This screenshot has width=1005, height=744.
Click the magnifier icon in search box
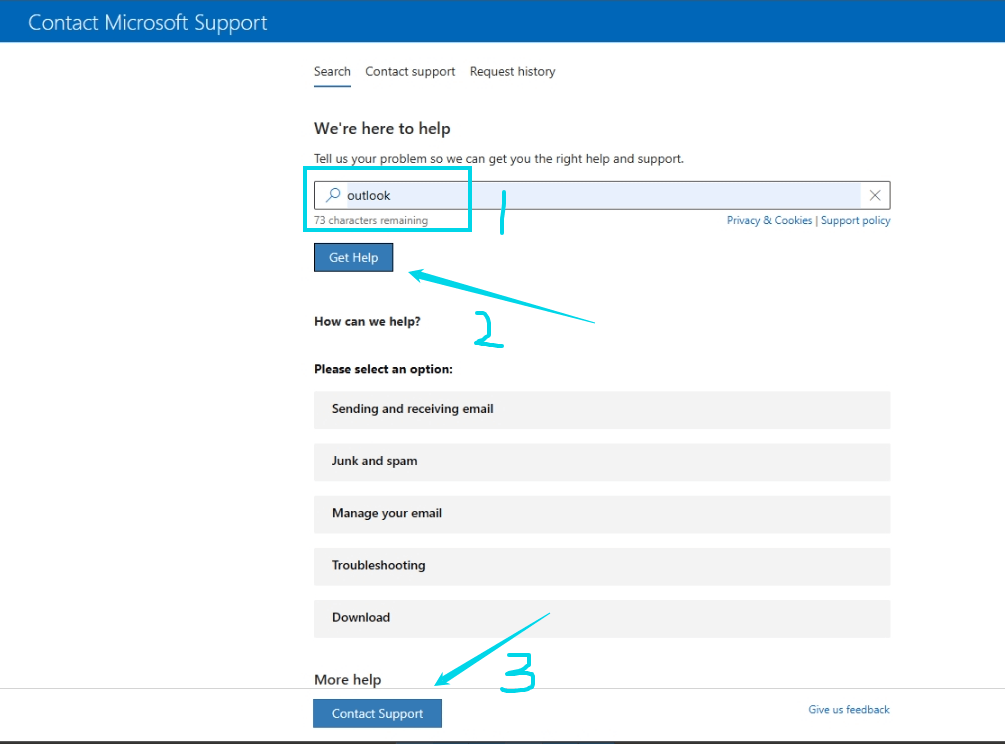[333, 195]
